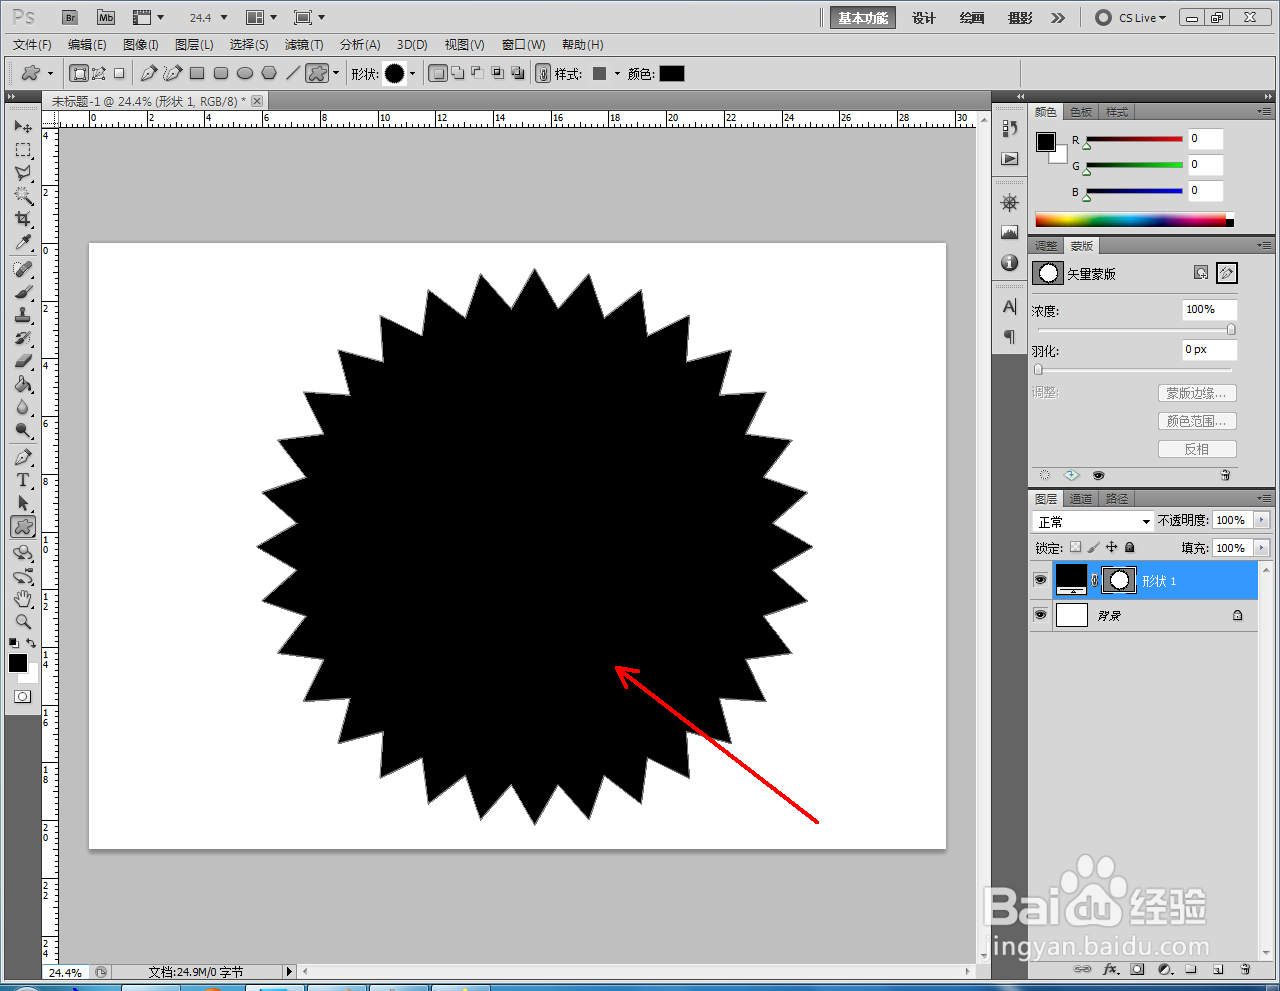Select the Pen tool in toolbox
Viewport: 1280px width, 991px height.
pos(23,457)
